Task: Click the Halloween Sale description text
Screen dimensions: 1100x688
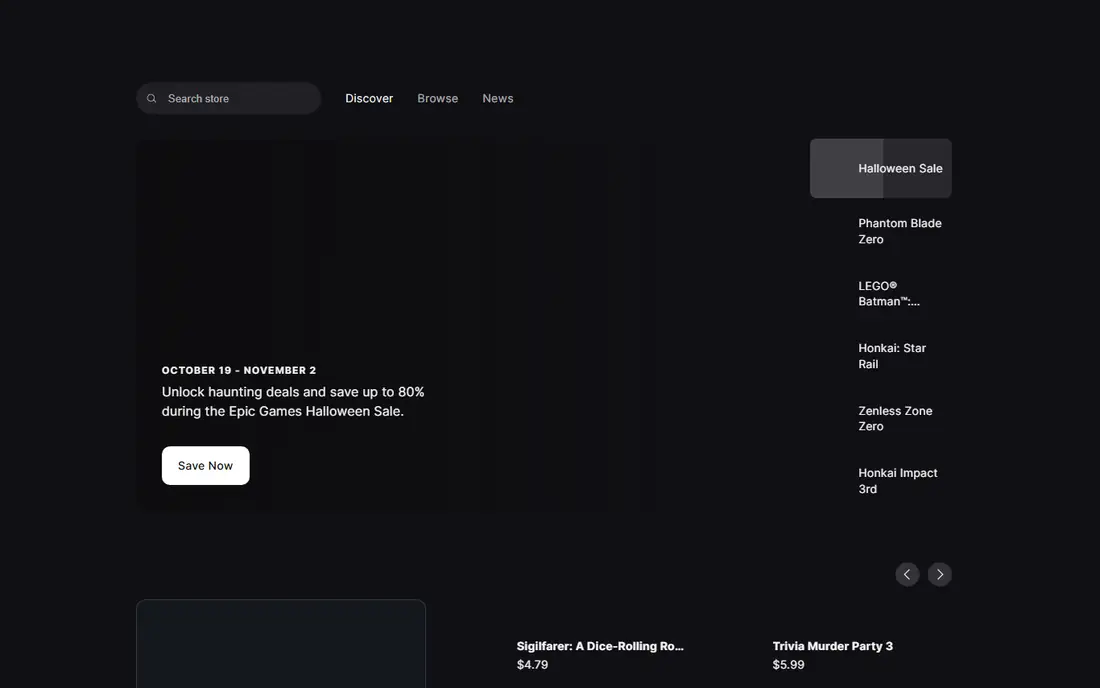Action: click(x=293, y=401)
